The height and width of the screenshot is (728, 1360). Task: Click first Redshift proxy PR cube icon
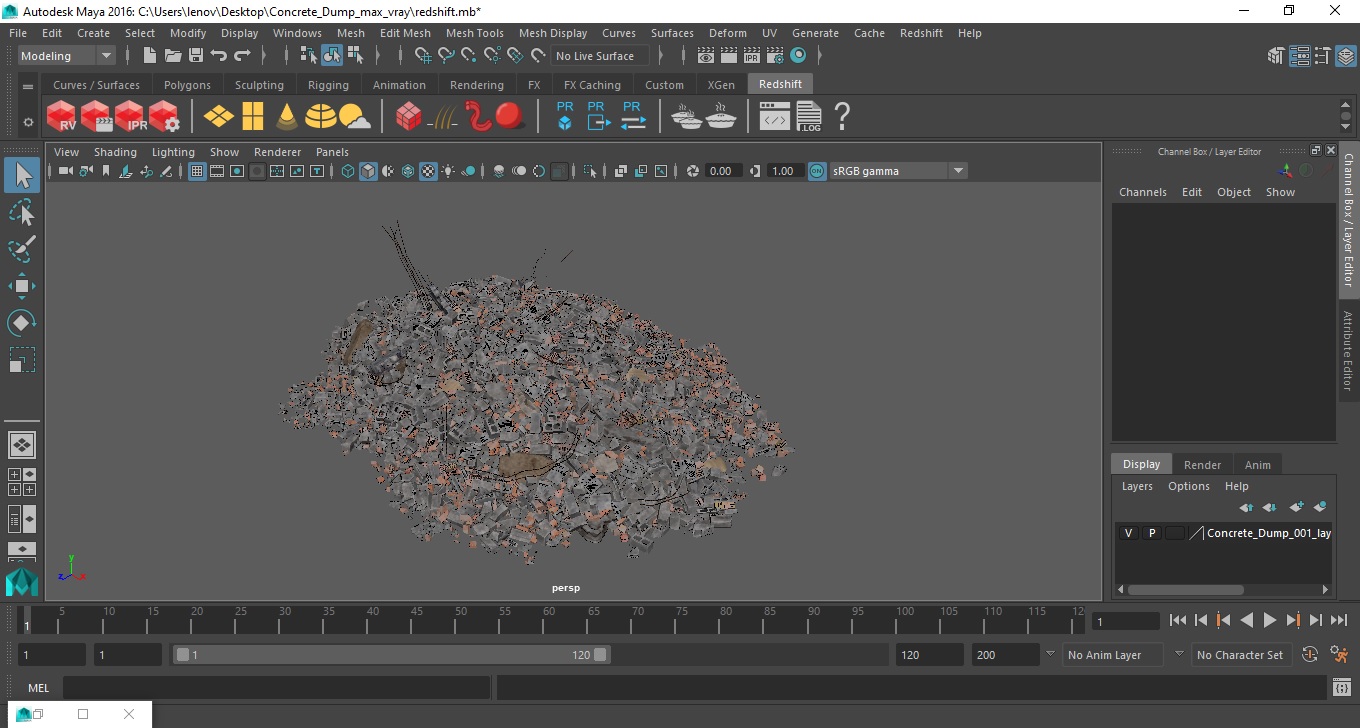565,116
